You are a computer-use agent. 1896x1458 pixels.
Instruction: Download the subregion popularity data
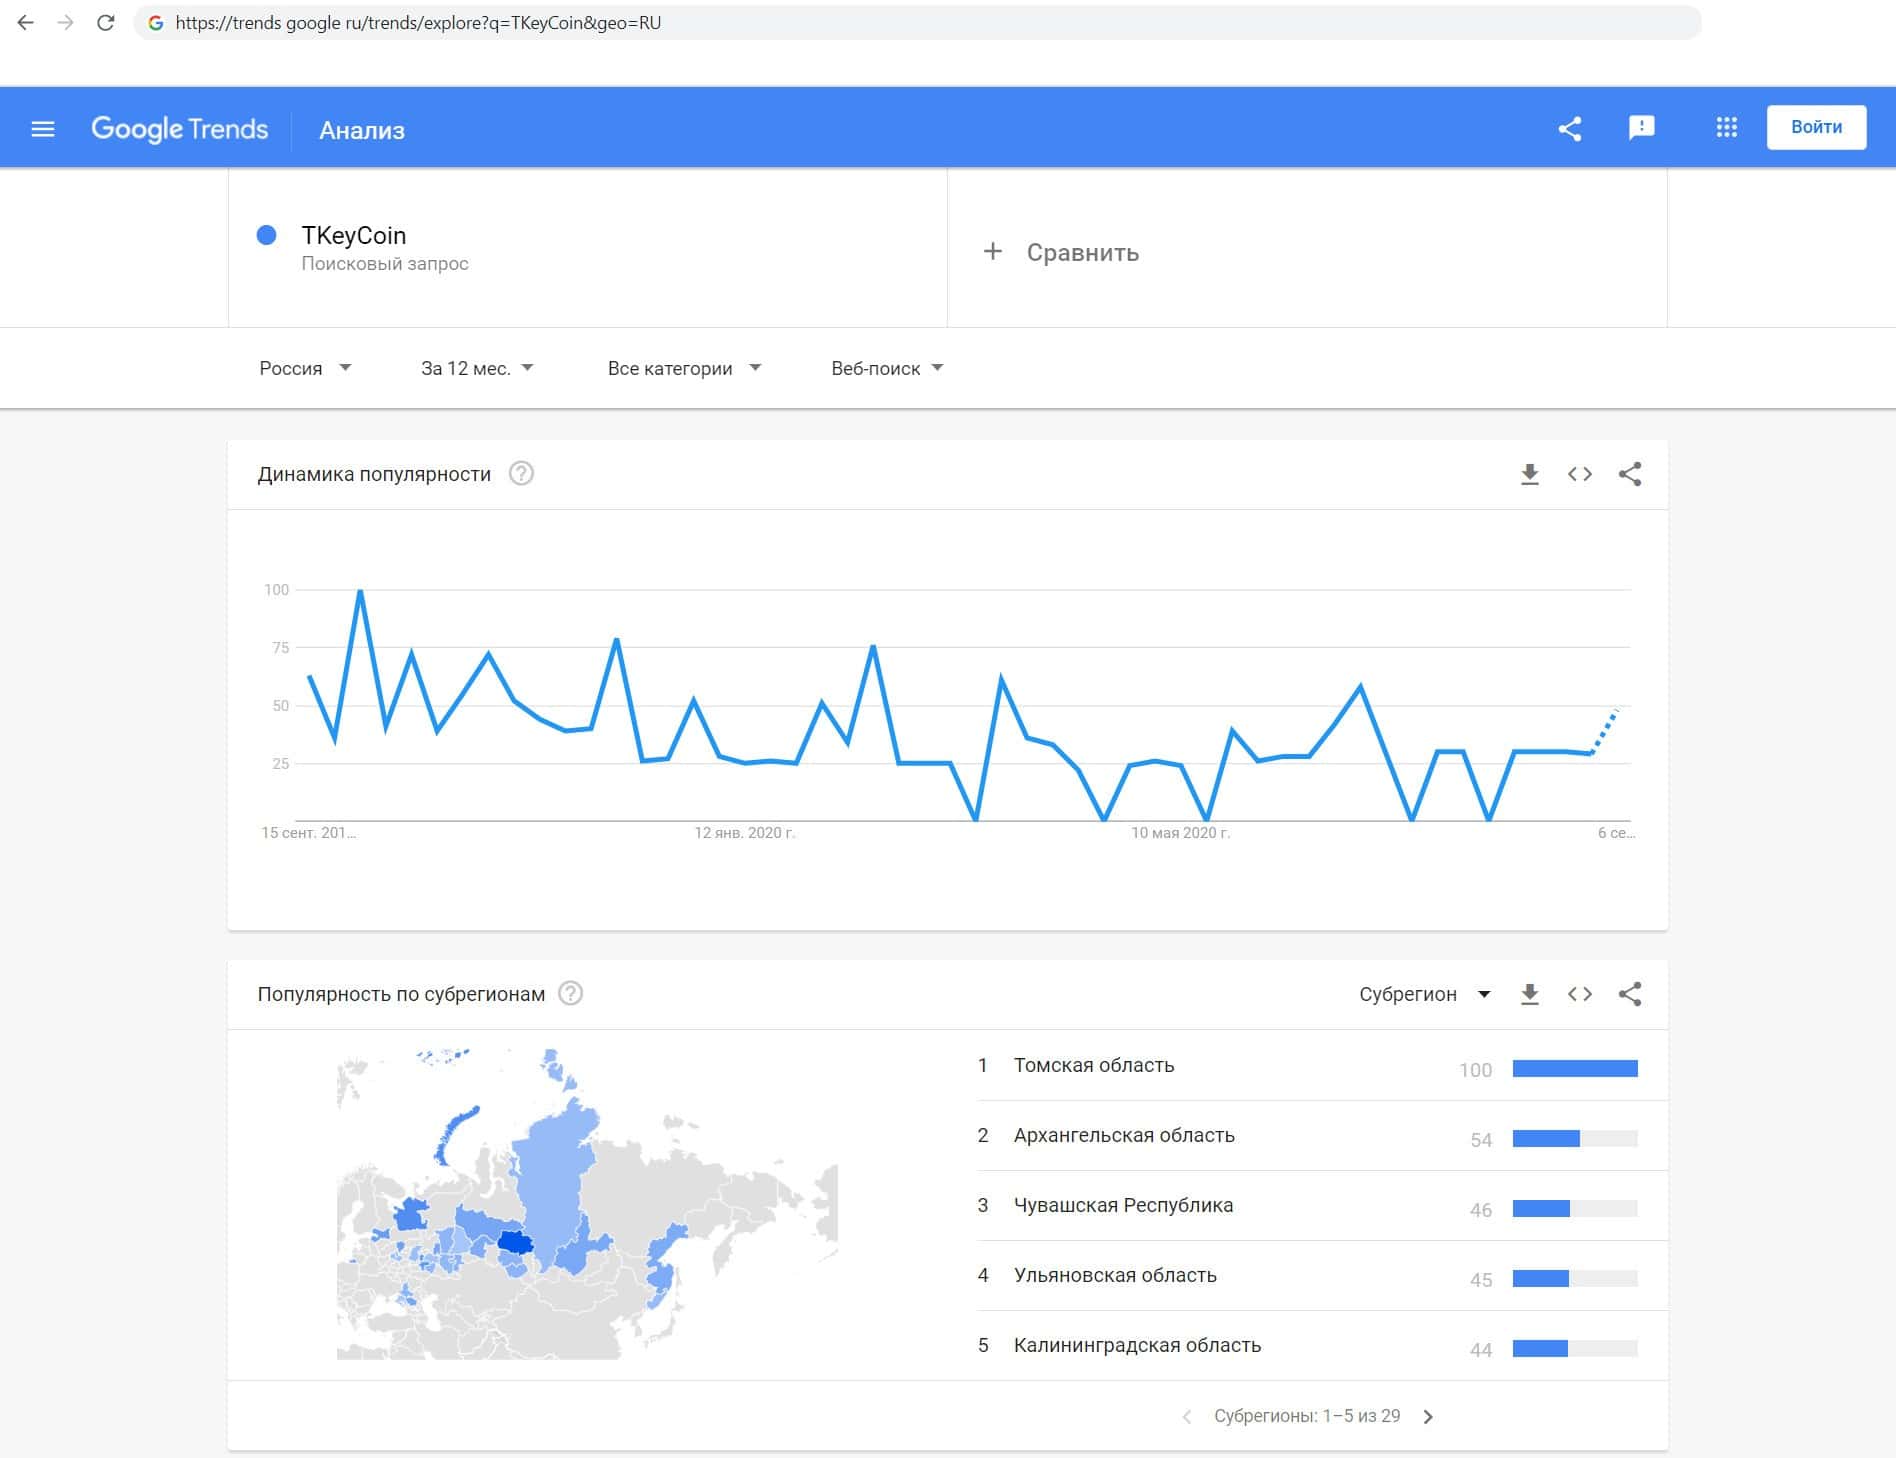click(1529, 994)
